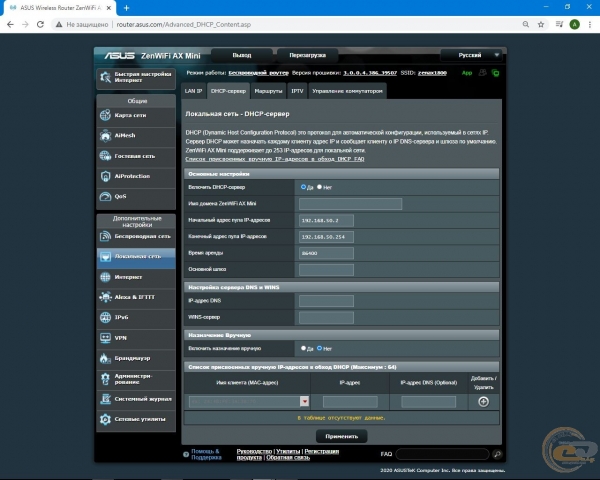Open the Утилиты footer link

pyautogui.click(x=288, y=451)
